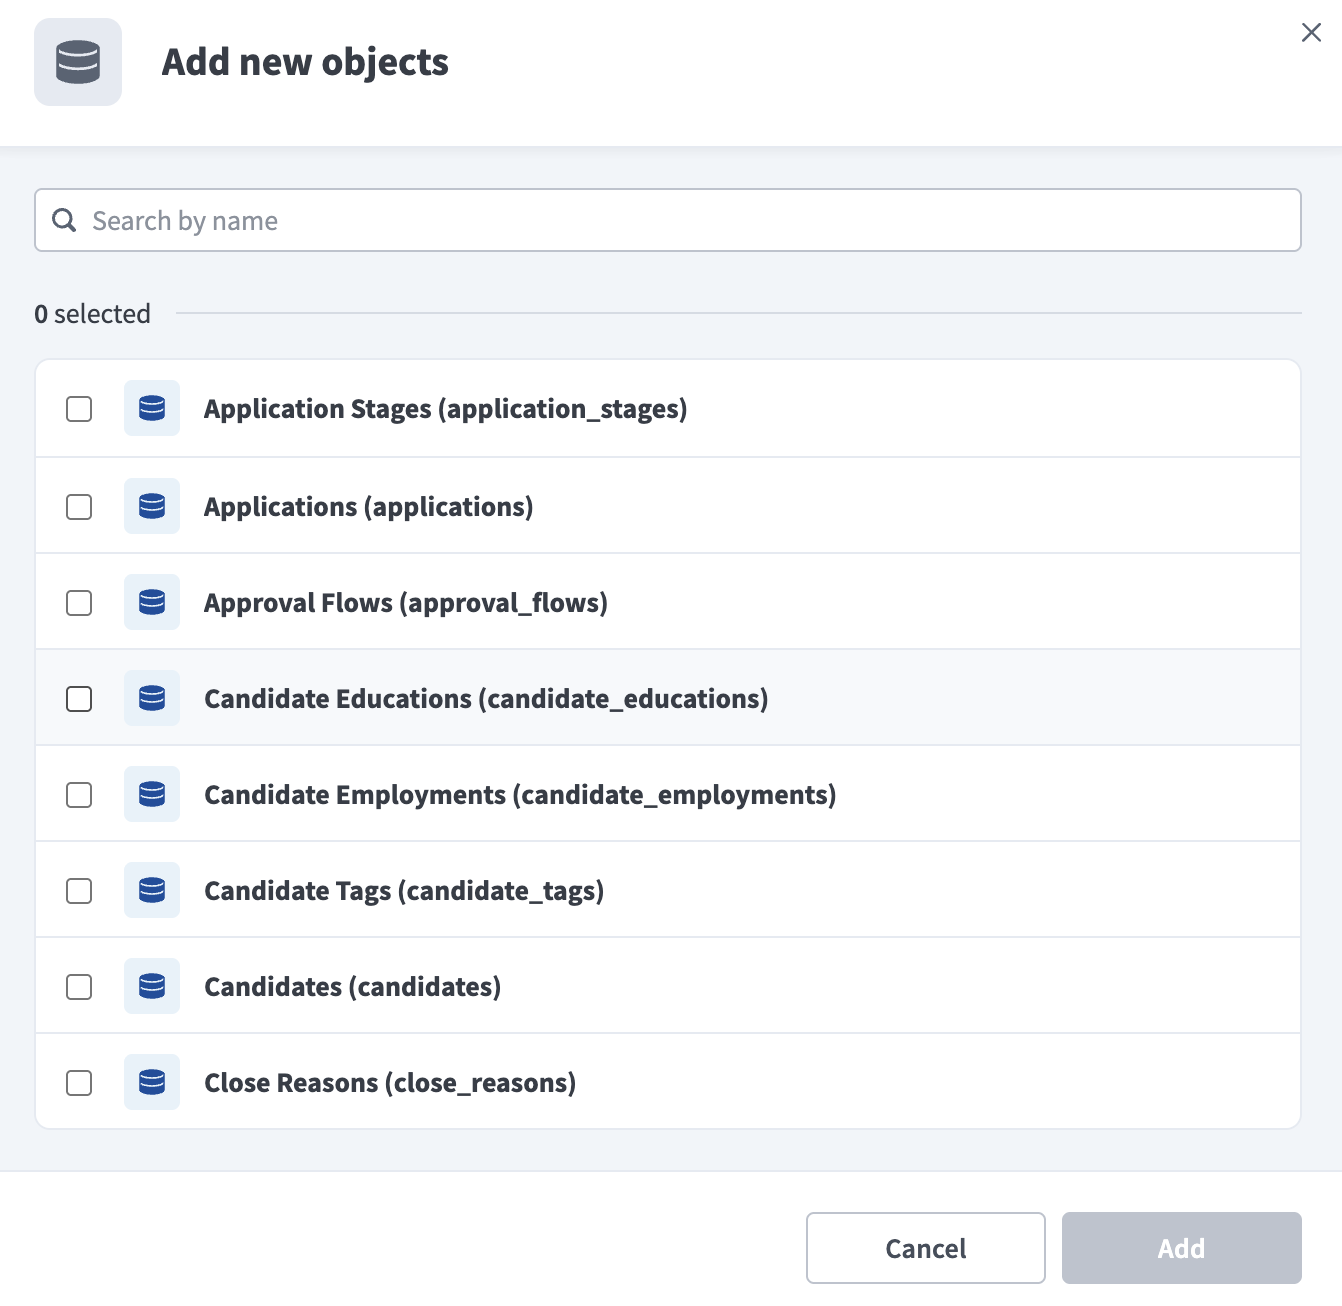The width and height of the screenshot is (1342, 1306).
Task: Close the Add new objects dialog
Action: [x=1311, y=33]
